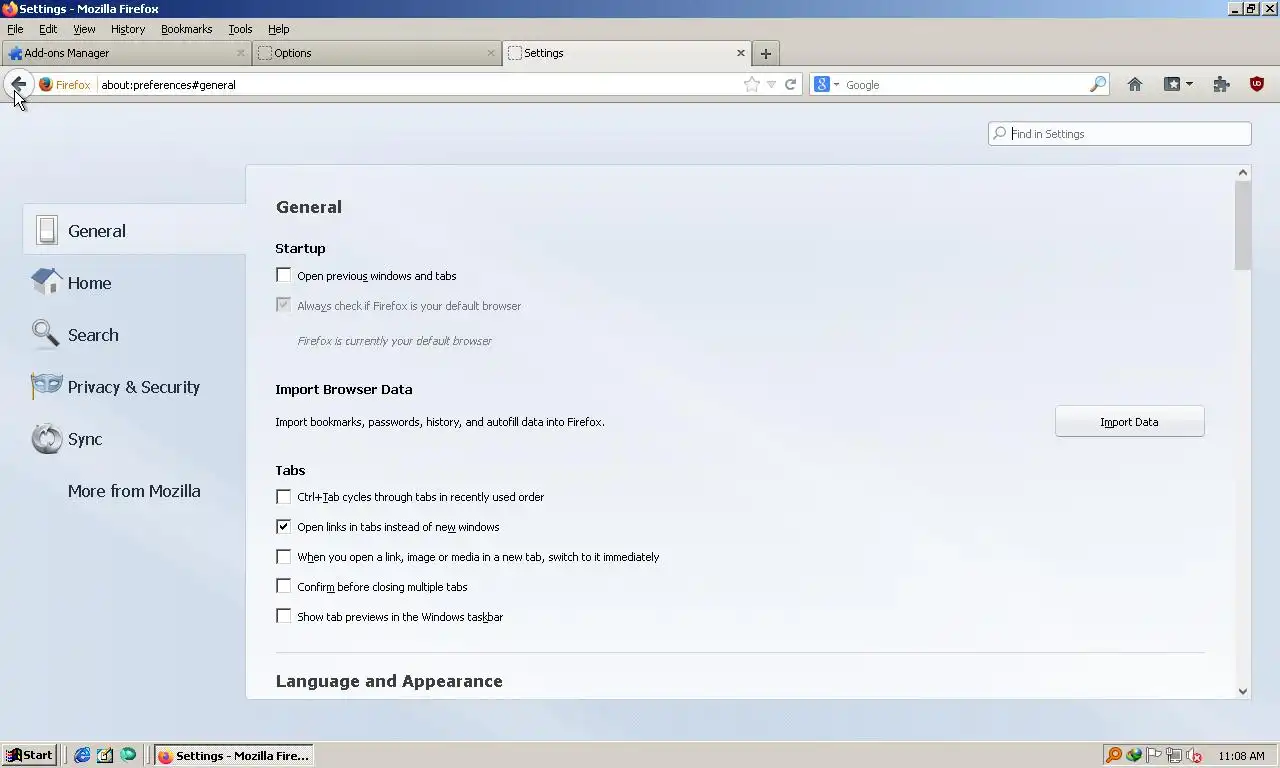This screenshot has width=1280, height=768.
Task: Open the History menu
Action: coord(128,29)
